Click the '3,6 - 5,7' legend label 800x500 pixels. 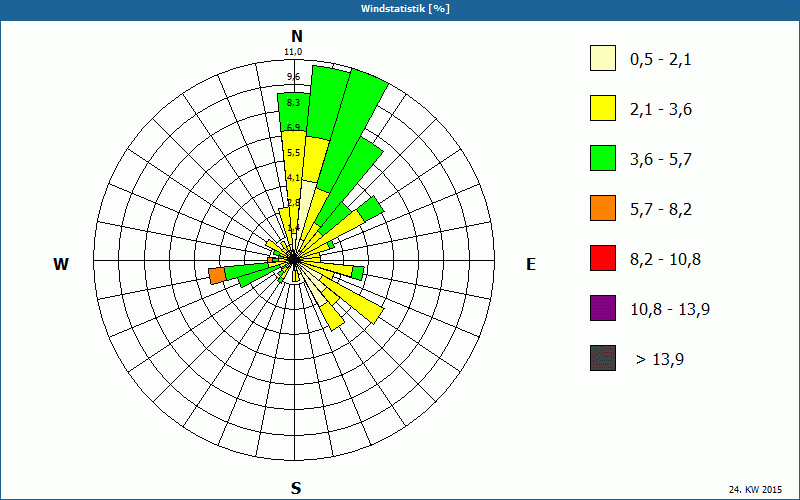661,160
